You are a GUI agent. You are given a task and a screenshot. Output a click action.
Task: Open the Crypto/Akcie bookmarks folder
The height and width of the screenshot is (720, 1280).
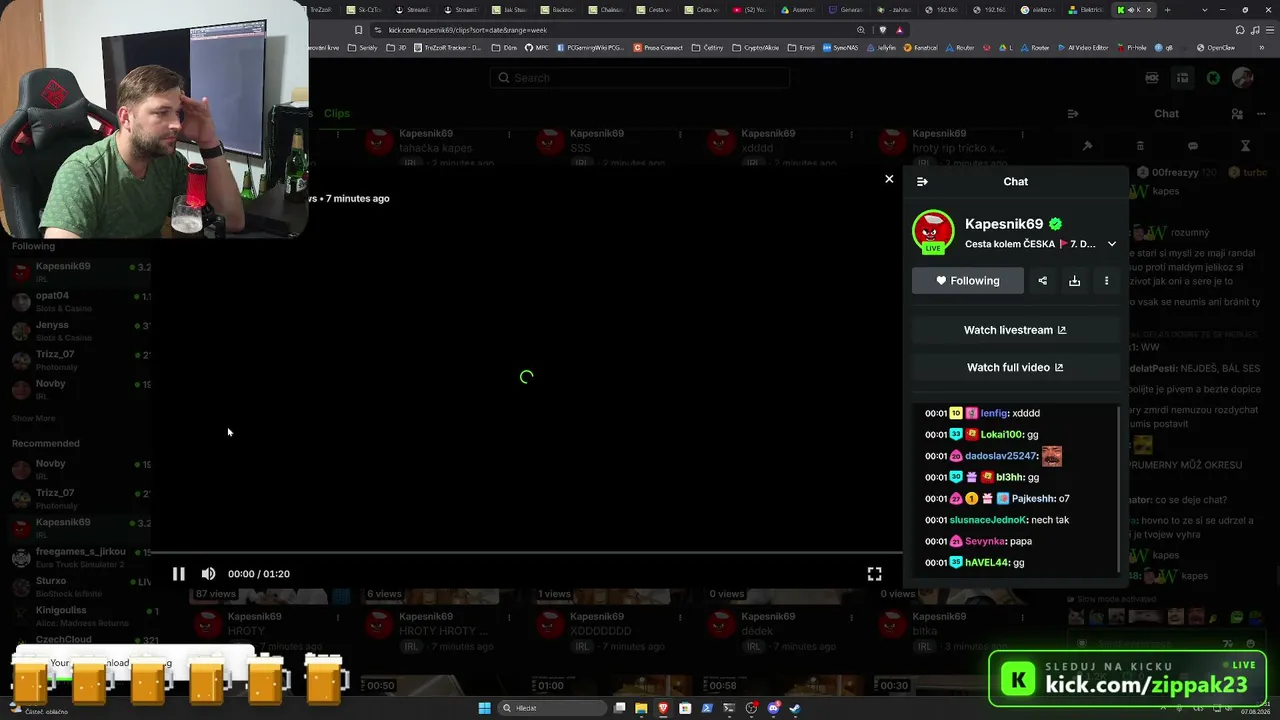point(757,48)
